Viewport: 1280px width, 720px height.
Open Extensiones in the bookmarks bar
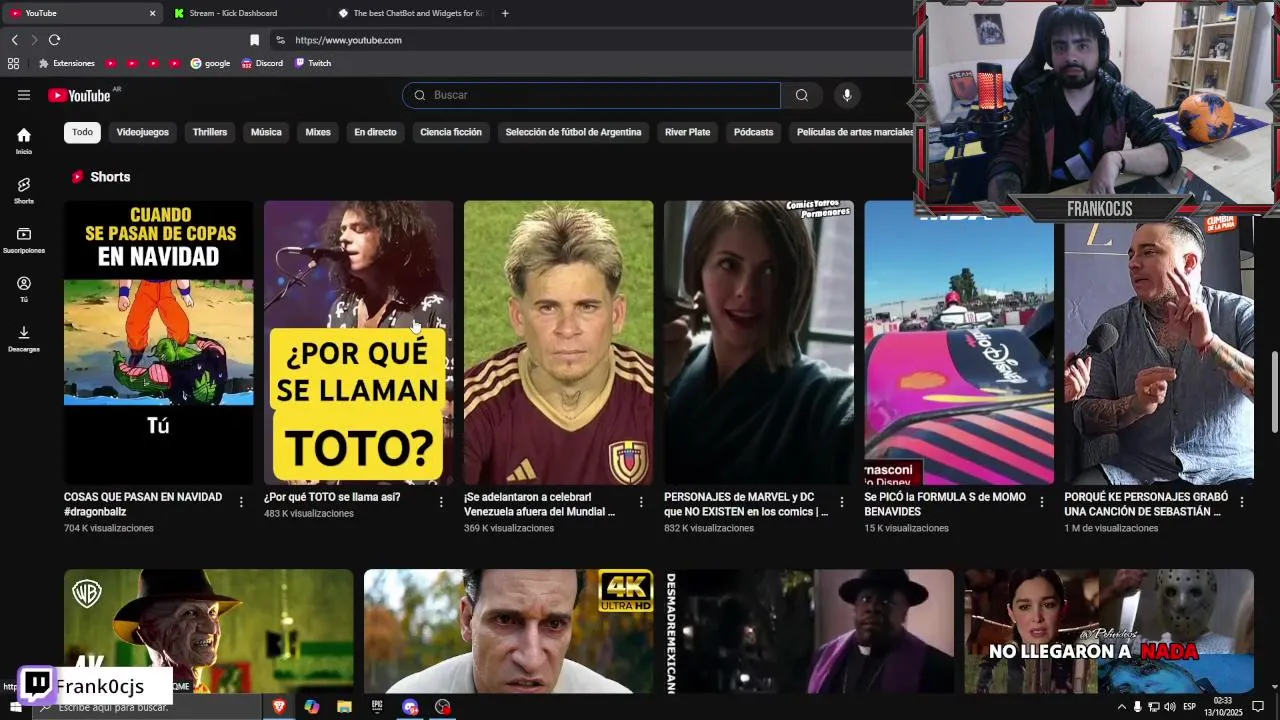click(x=67, y=63)
